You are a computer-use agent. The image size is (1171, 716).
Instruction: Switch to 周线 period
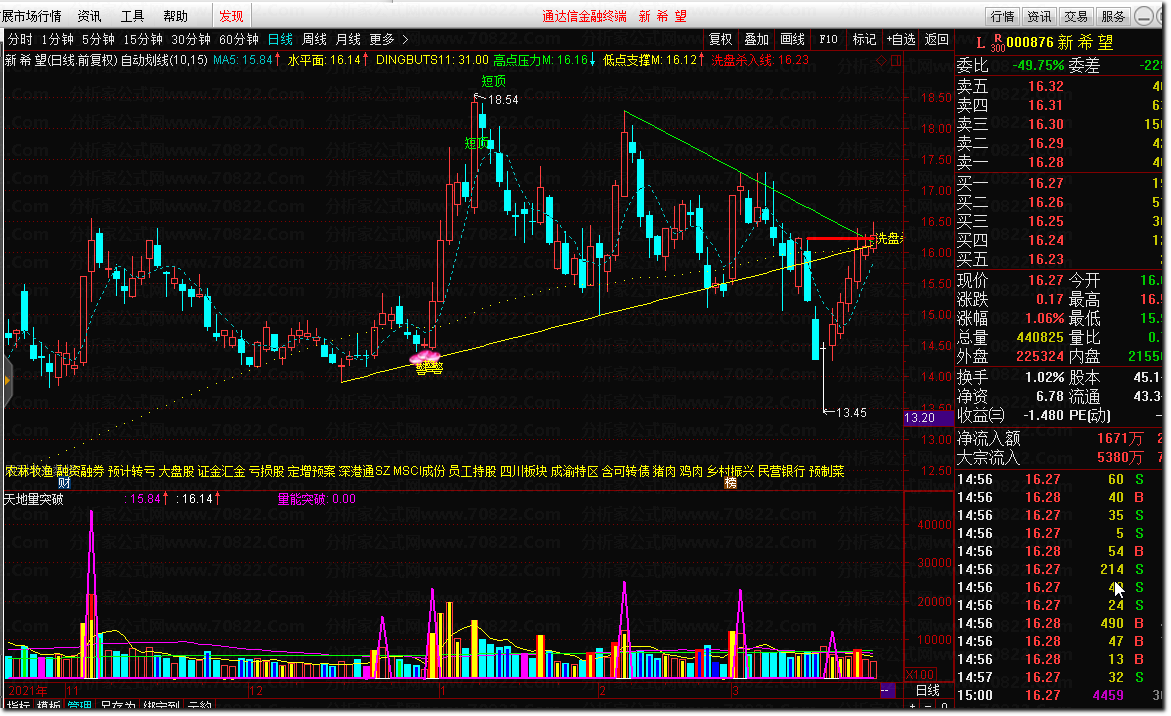click(314, 40)
